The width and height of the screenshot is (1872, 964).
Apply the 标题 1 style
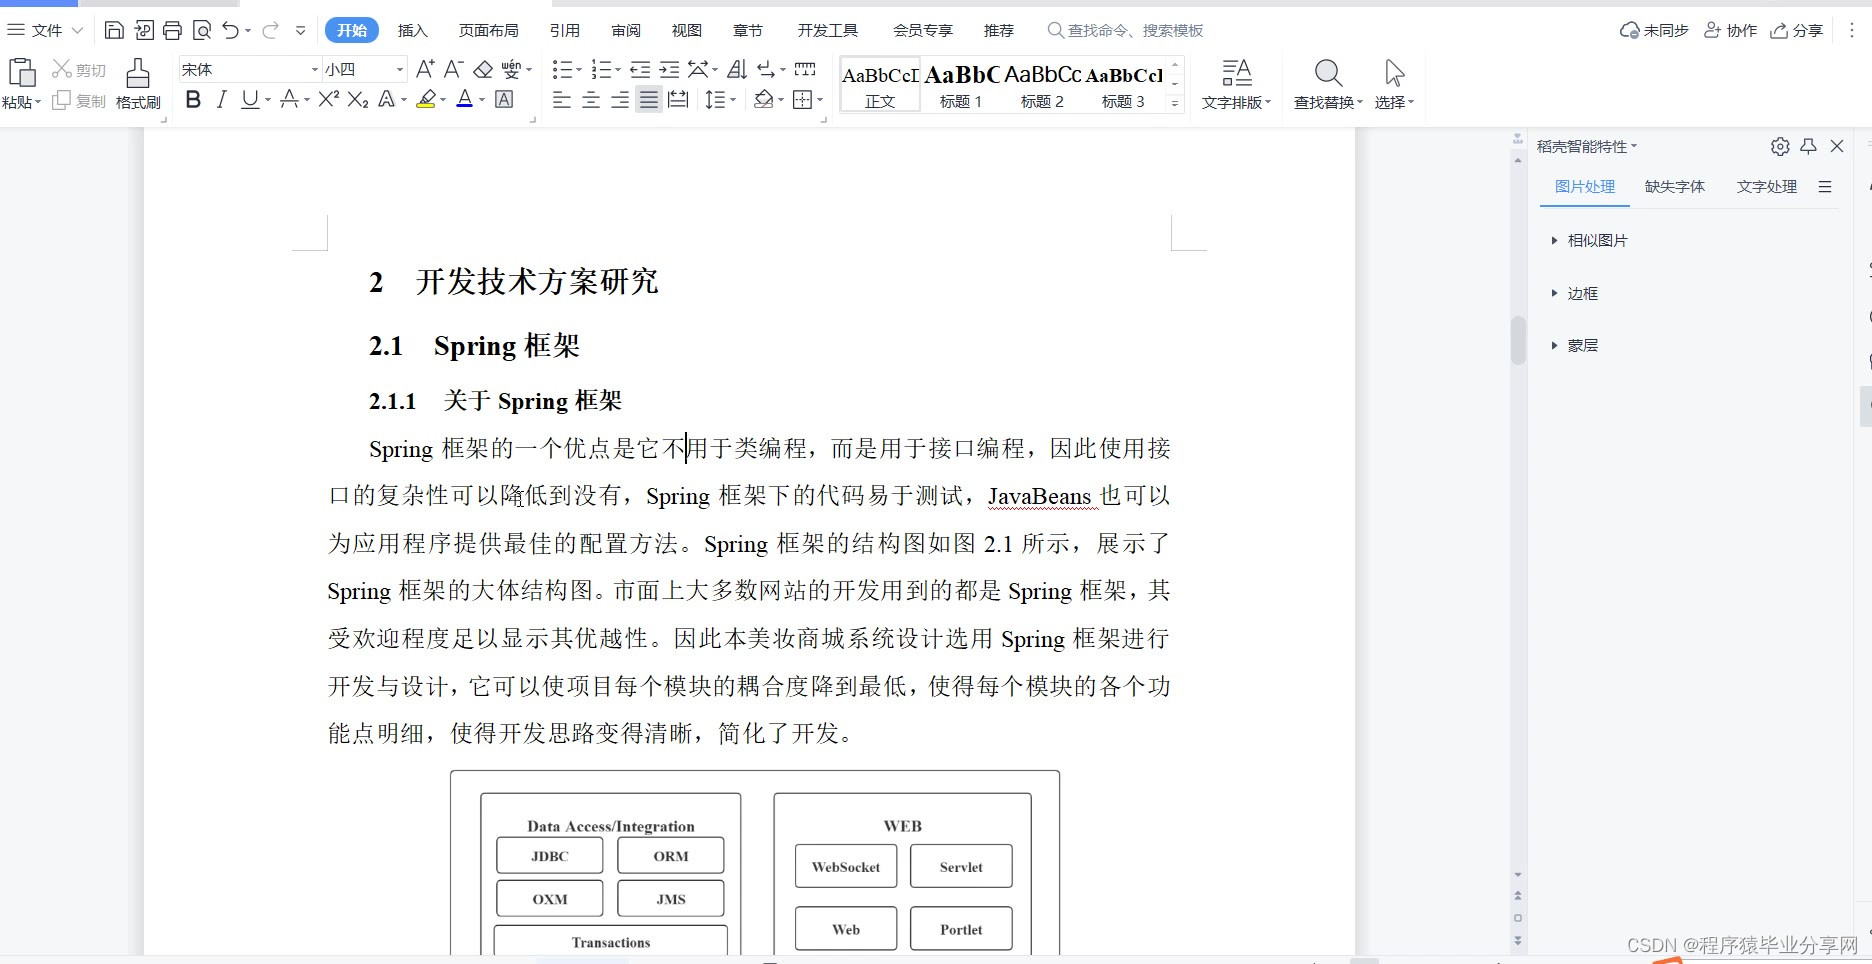pyautogui.click(x=961, y=84)
